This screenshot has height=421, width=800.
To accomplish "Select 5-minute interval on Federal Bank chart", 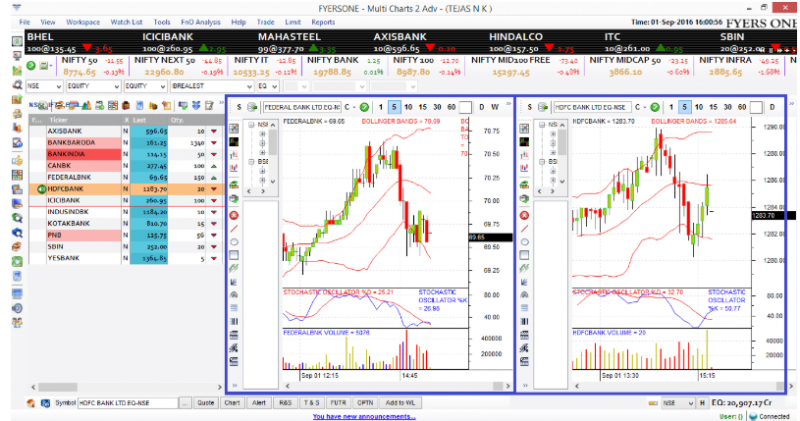I will pyautogui.click(x=394, y=107).
